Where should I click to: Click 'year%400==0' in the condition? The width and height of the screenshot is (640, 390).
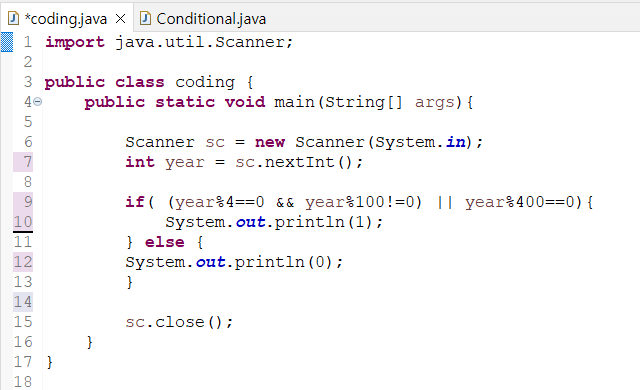pyautogui.click(x=520, y=202)
